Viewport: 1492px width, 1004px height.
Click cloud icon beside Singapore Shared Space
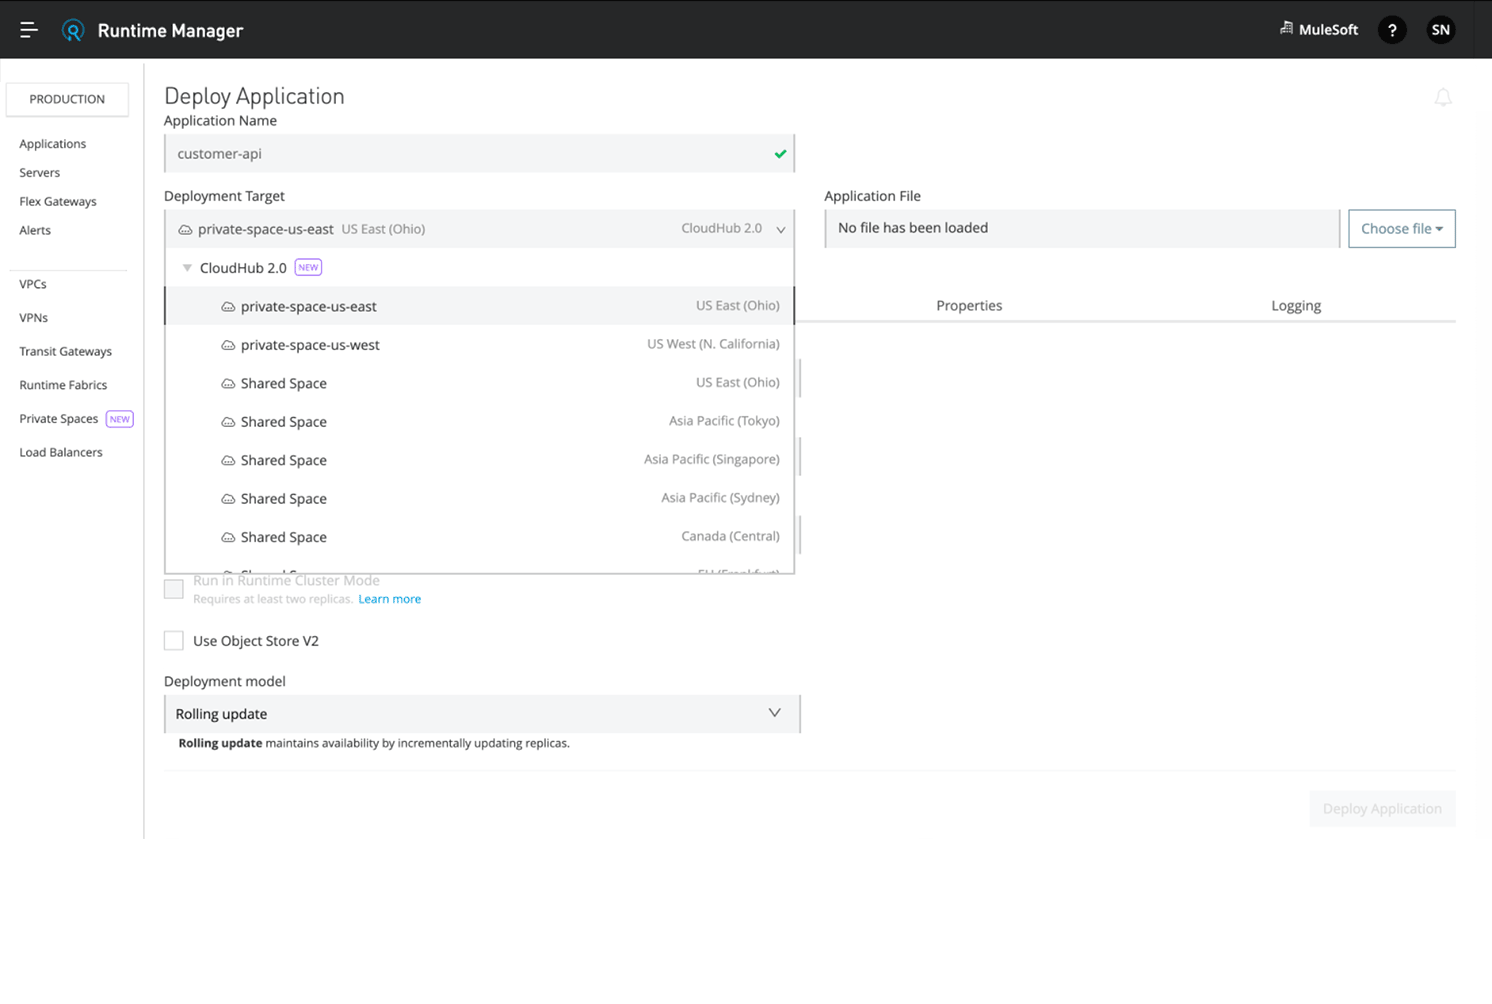pyautogui.click(x=228, y=461)
